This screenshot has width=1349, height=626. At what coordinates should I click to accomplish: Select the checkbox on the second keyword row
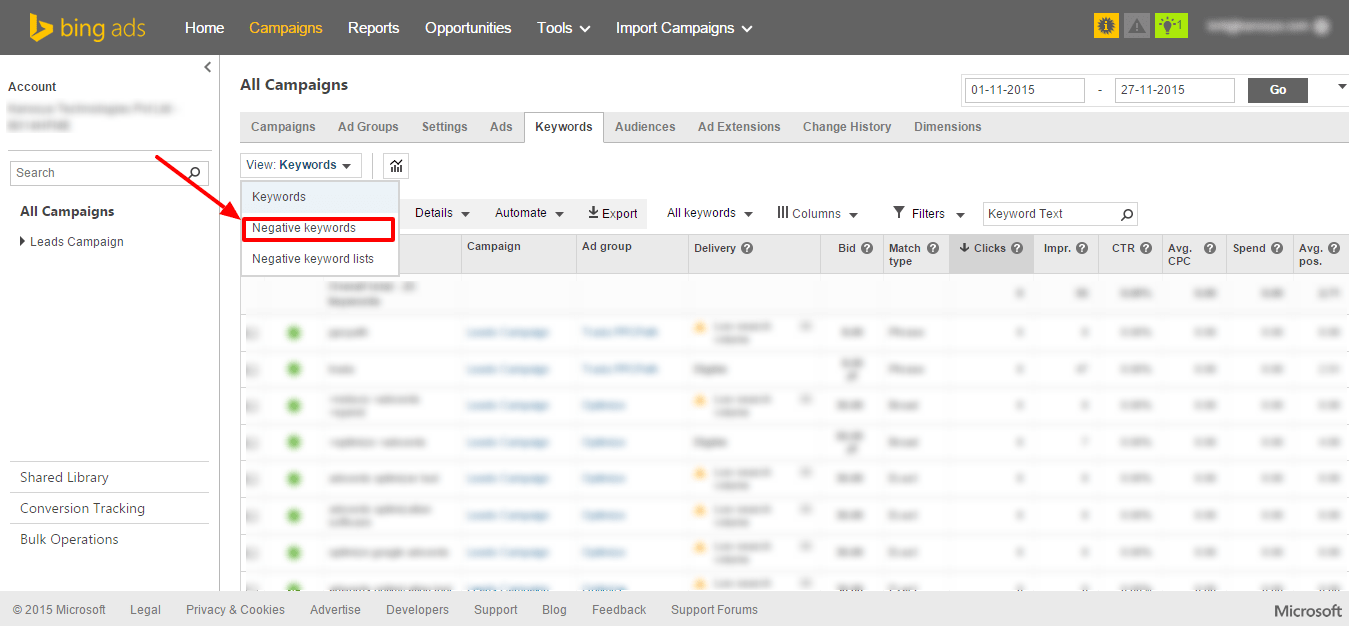tap(253, 368)
